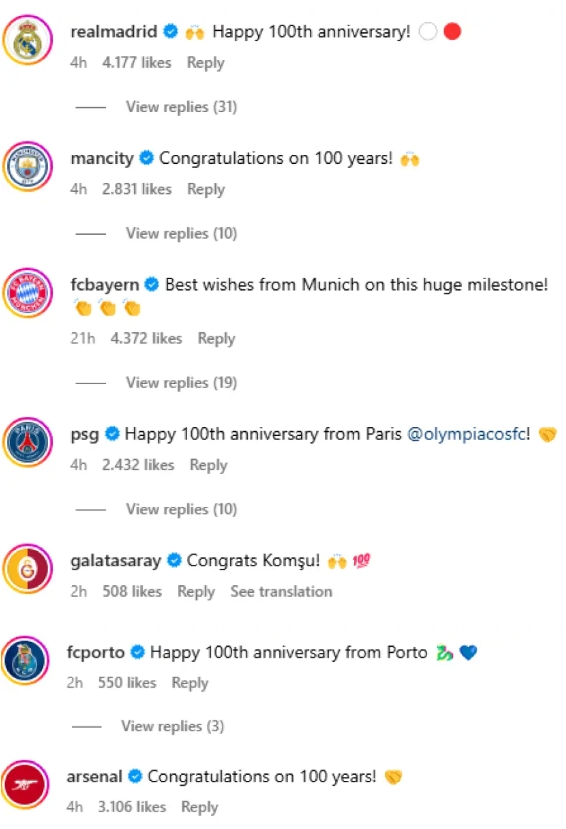Viewport: 566px width, 829px height.
Task: Show fcbayern's 19 replies
Action: pyautogui.click(x=181, y=382)
